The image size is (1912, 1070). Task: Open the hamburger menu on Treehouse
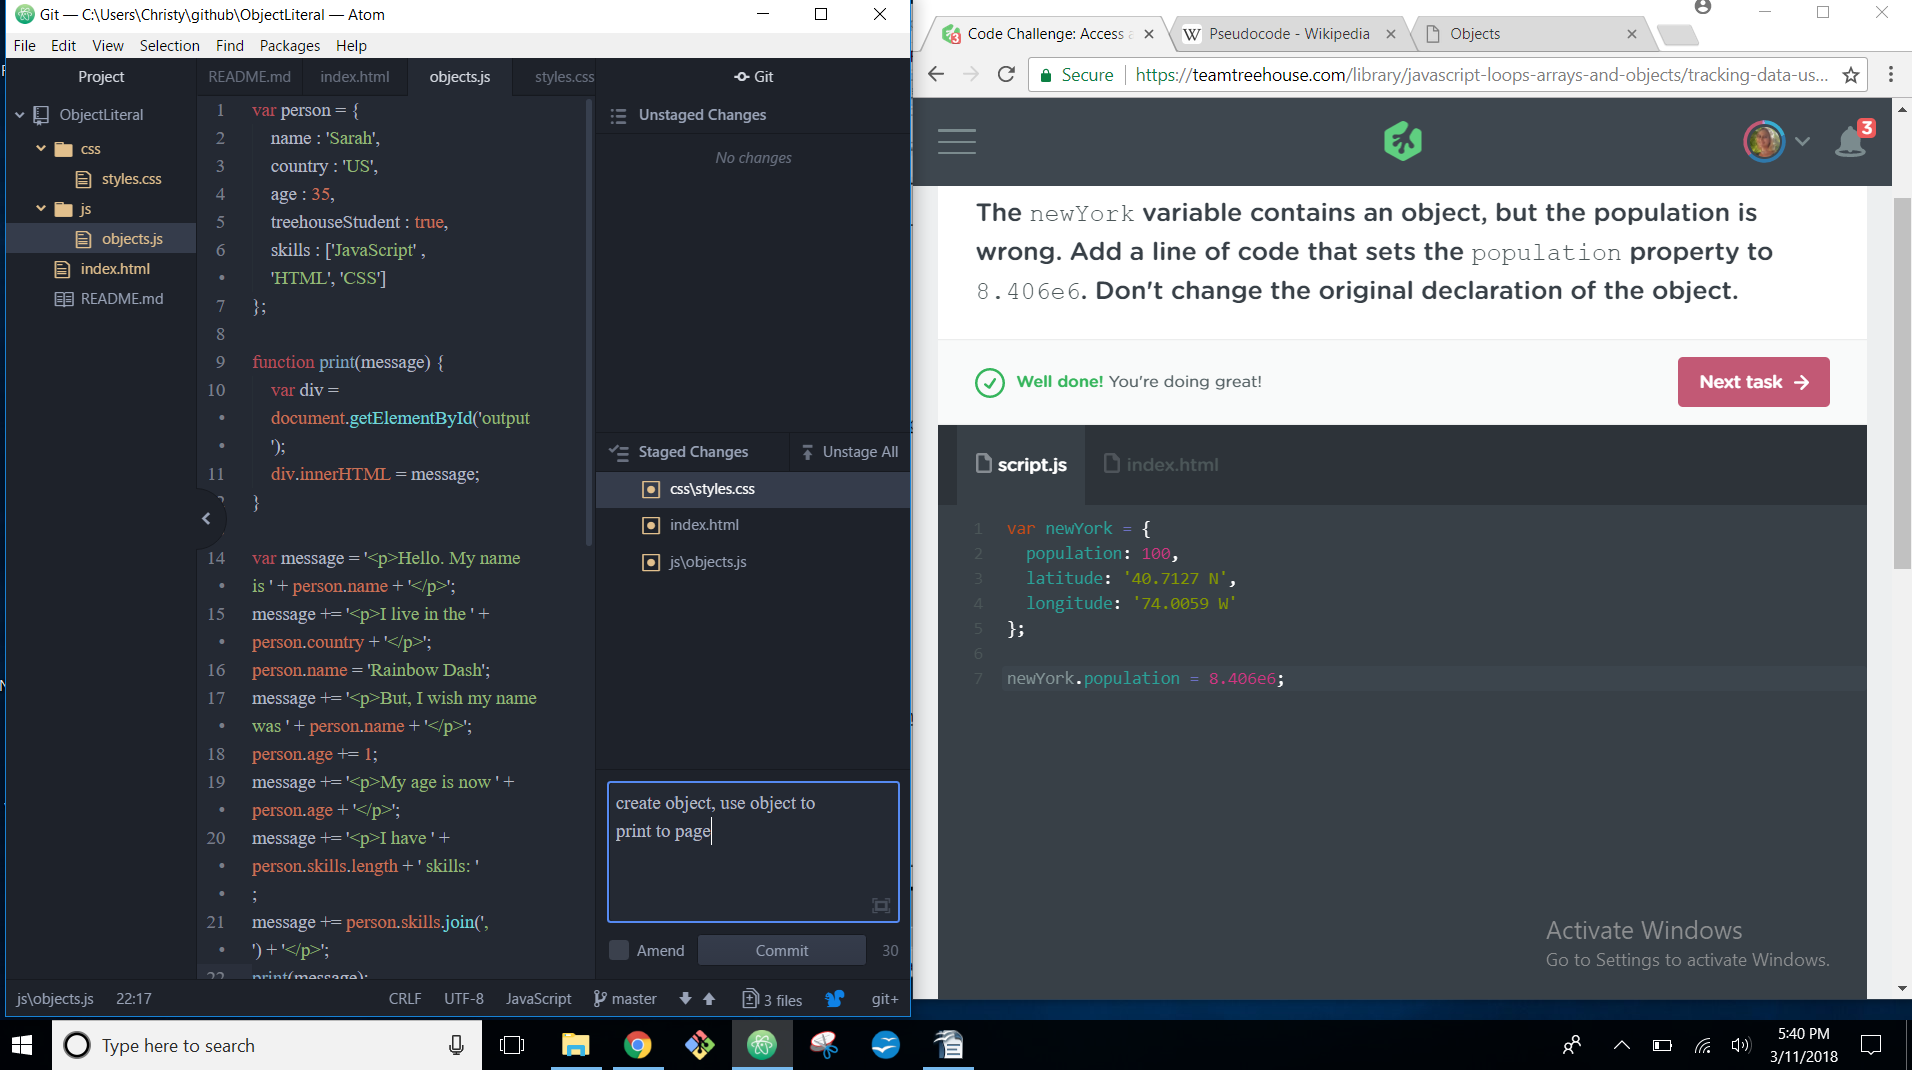click(956, 141)
